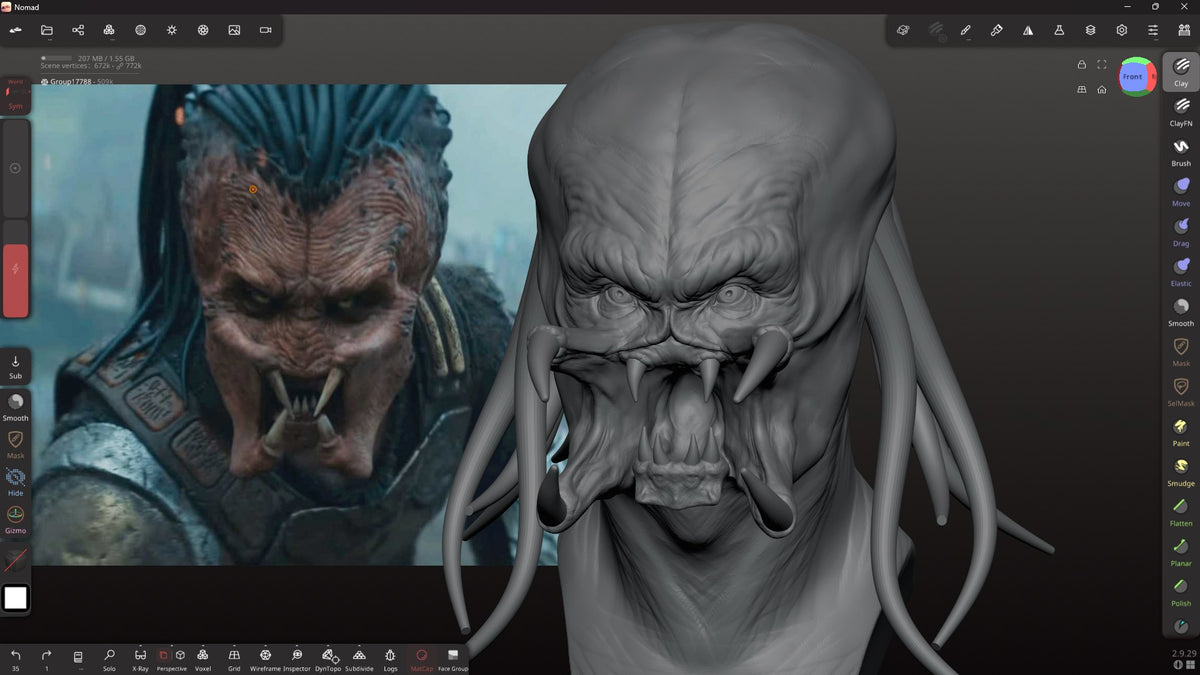This screenshot has height=675, width=1200.
Task: Open the Background image menu
Action: (x=234, y=30)
